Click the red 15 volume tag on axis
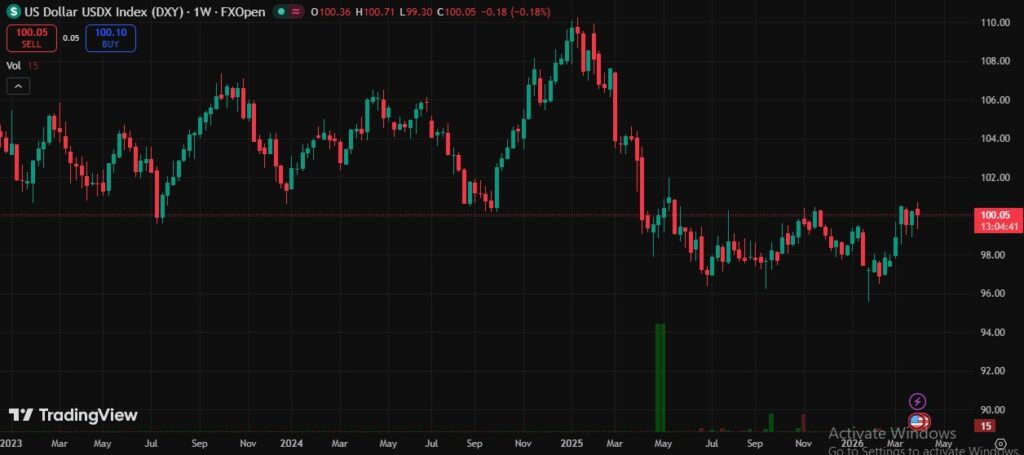 (987, 426)
